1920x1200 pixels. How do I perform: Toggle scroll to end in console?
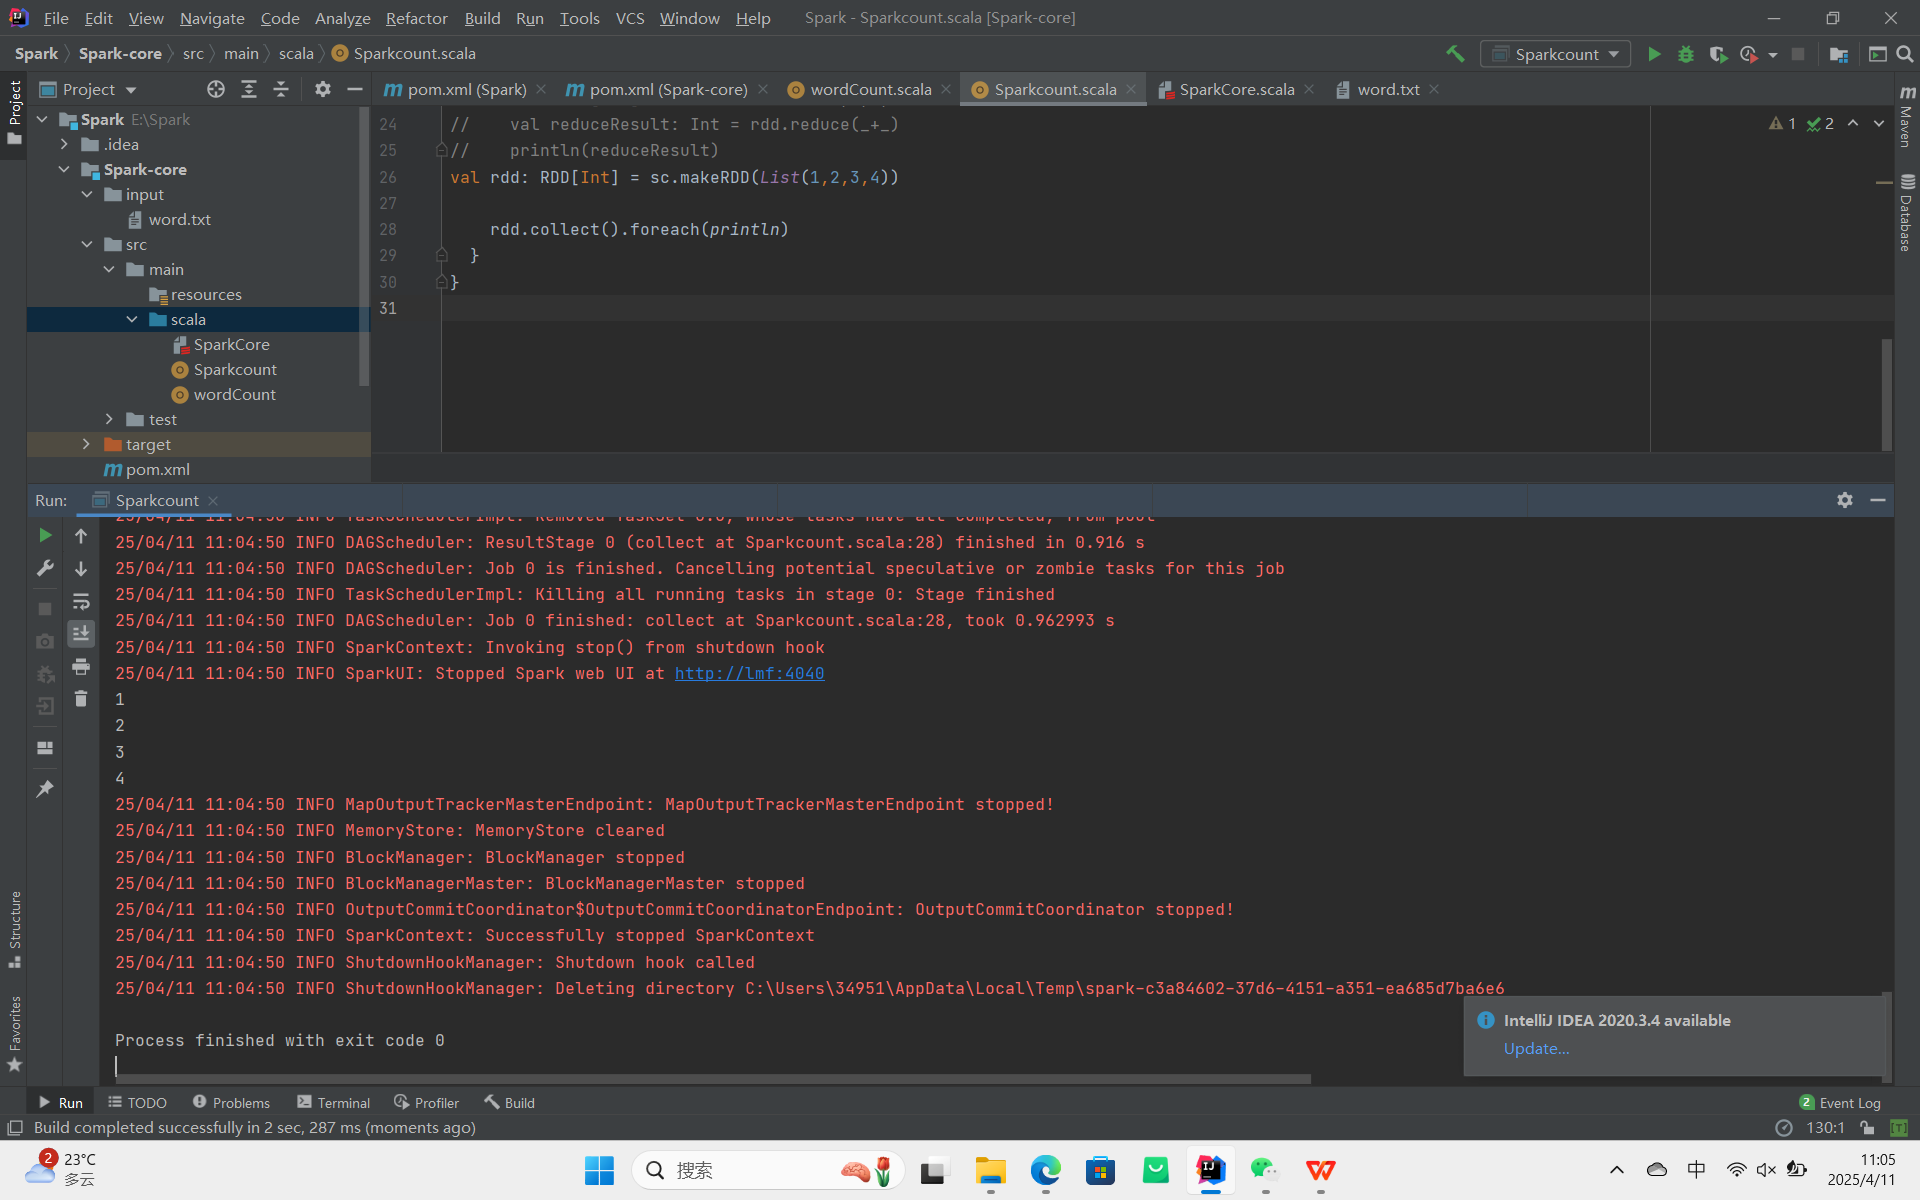point(81,633)
